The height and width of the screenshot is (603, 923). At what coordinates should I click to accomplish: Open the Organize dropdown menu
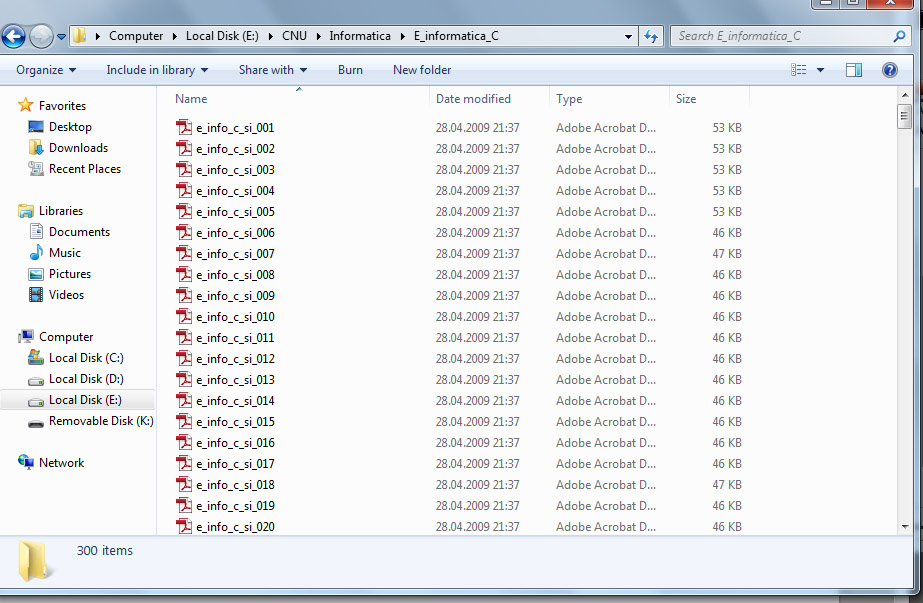pos(46,70)
